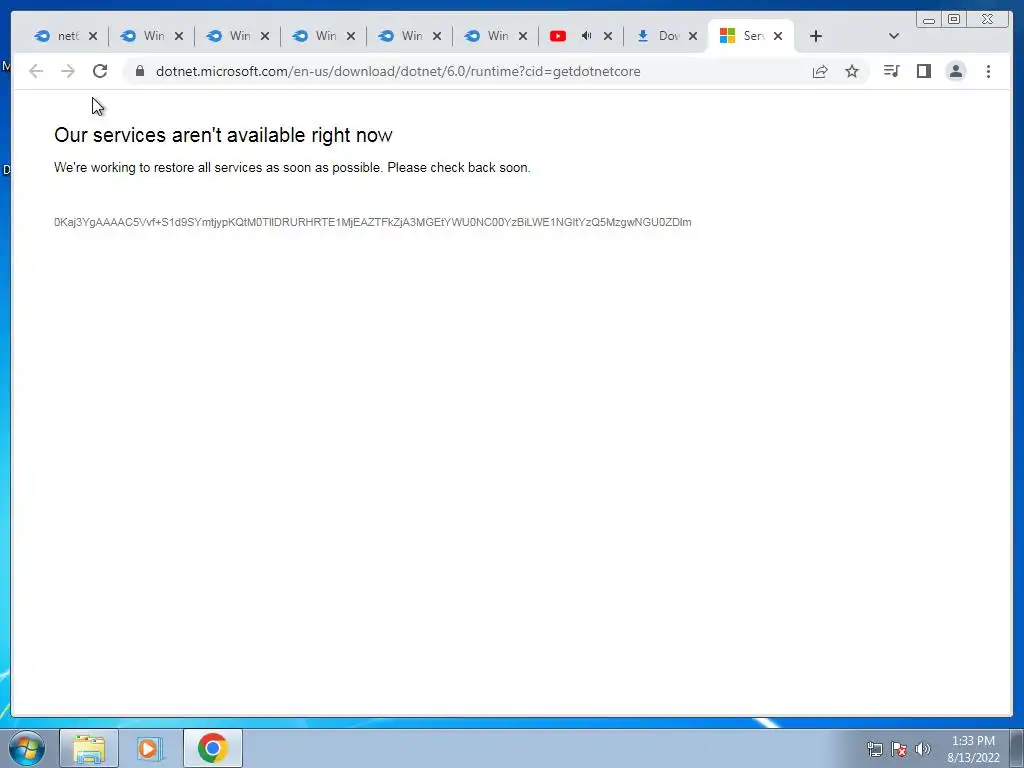View site information via the lock icon

[x=140, y=71]
